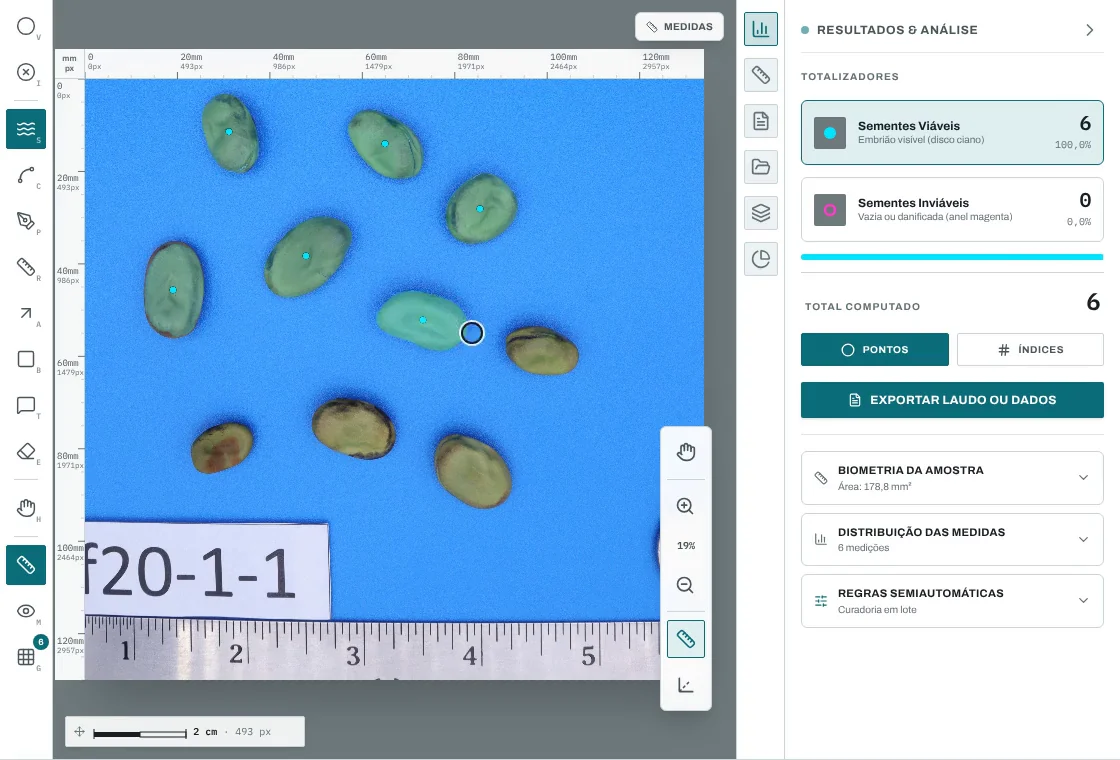Click the hand pan icon in zoom controls

click(x=686, y=452)
